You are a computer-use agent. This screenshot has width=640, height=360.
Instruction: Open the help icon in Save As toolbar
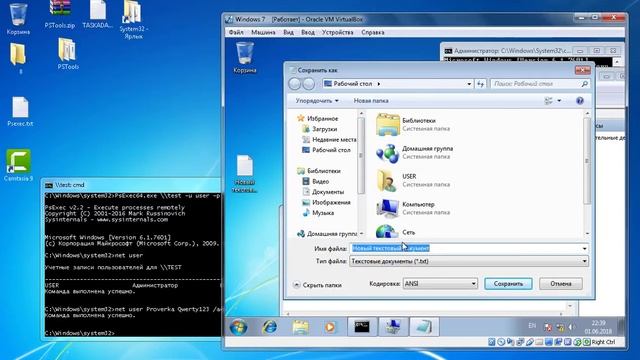(x=580, y=100)
